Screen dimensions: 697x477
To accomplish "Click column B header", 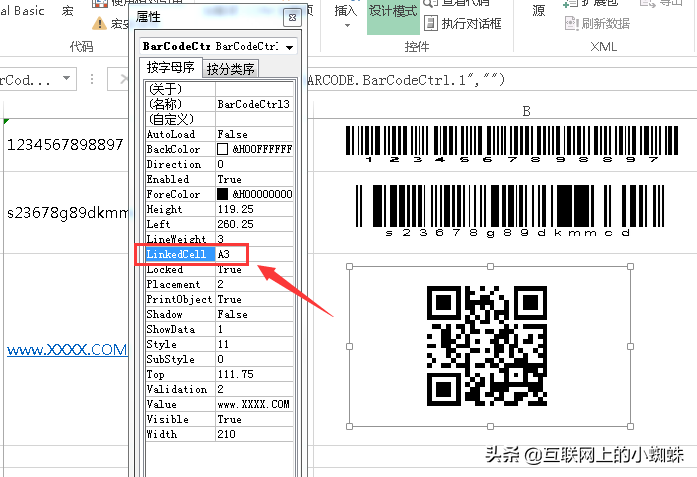I will point(526,111).
